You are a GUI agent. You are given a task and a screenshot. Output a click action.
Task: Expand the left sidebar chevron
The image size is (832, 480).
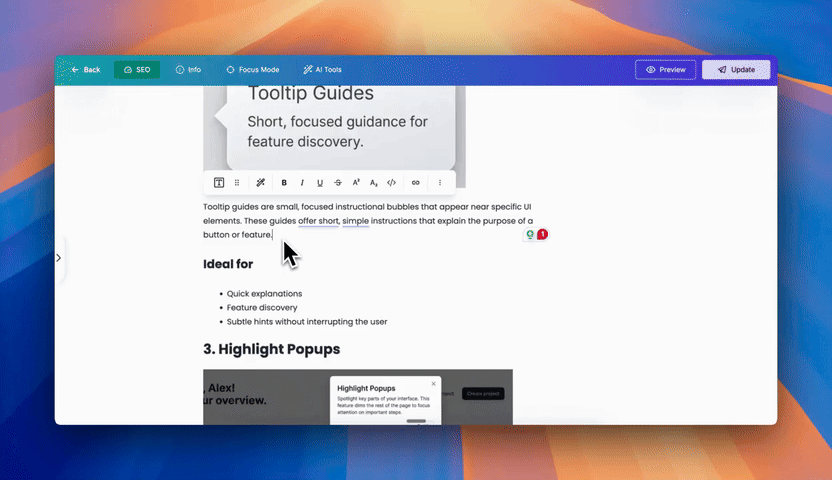(x=58, y=258)
